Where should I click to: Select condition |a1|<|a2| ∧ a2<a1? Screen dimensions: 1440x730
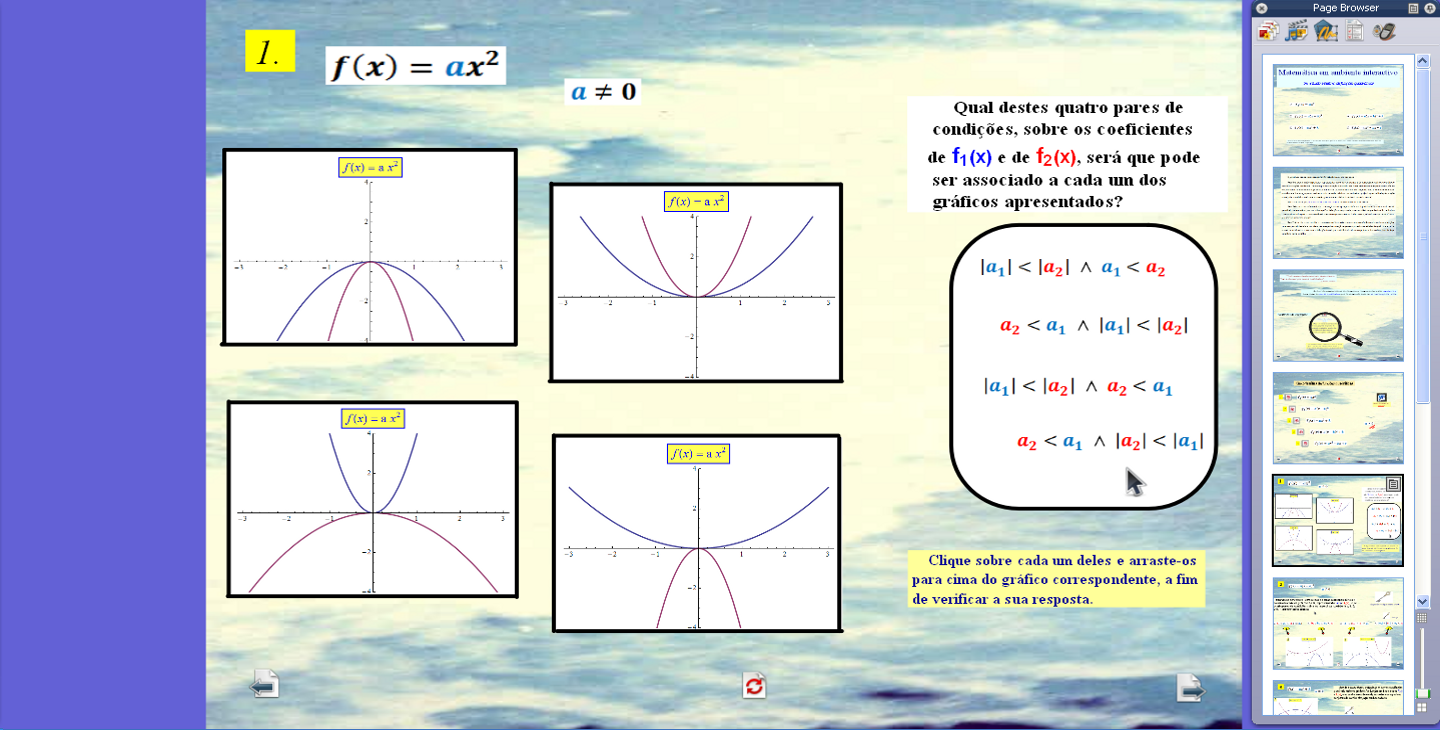click(1078, 386)
